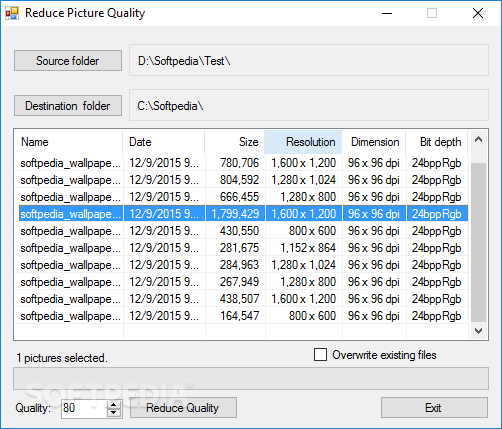This screenshot has width=502, height=429.
Task: Click the Reduce Quality button
Action: 183,407
